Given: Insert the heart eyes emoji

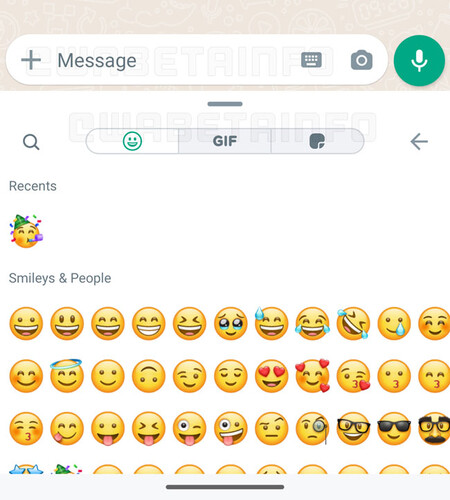Looking at the screenshot, I should [271, 376].
